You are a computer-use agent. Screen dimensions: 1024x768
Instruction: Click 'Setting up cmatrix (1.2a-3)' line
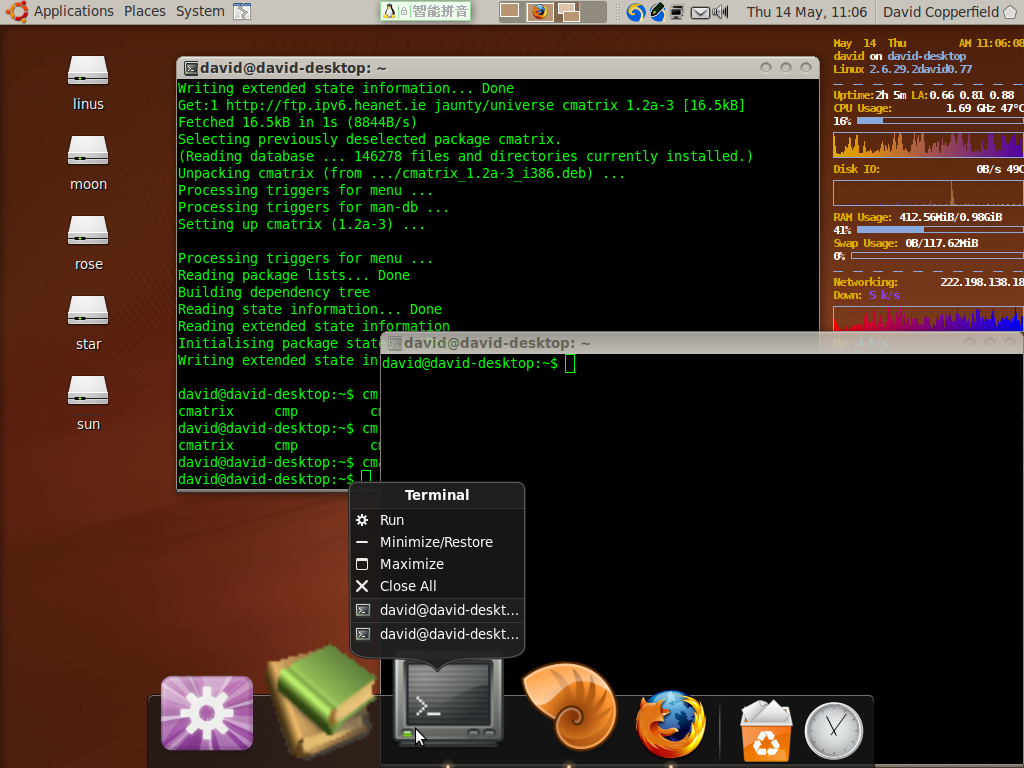click(x=301, y=224)
